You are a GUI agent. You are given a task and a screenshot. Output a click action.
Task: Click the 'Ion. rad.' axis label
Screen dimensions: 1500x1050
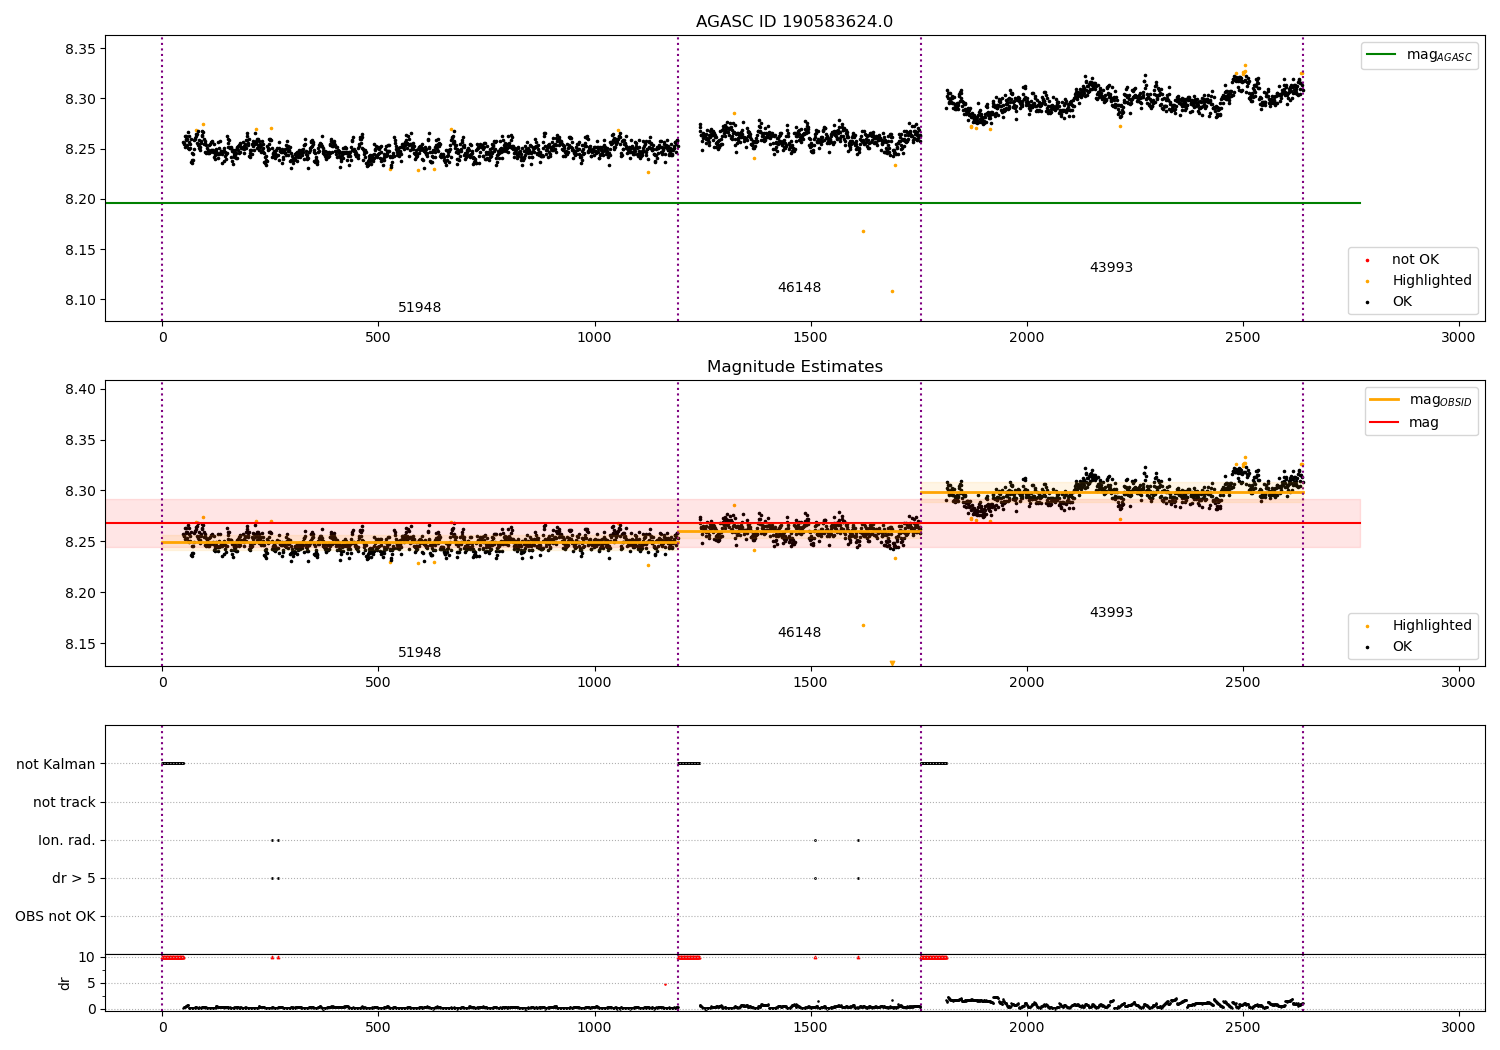pyautogui.click(x=67, y=841)
